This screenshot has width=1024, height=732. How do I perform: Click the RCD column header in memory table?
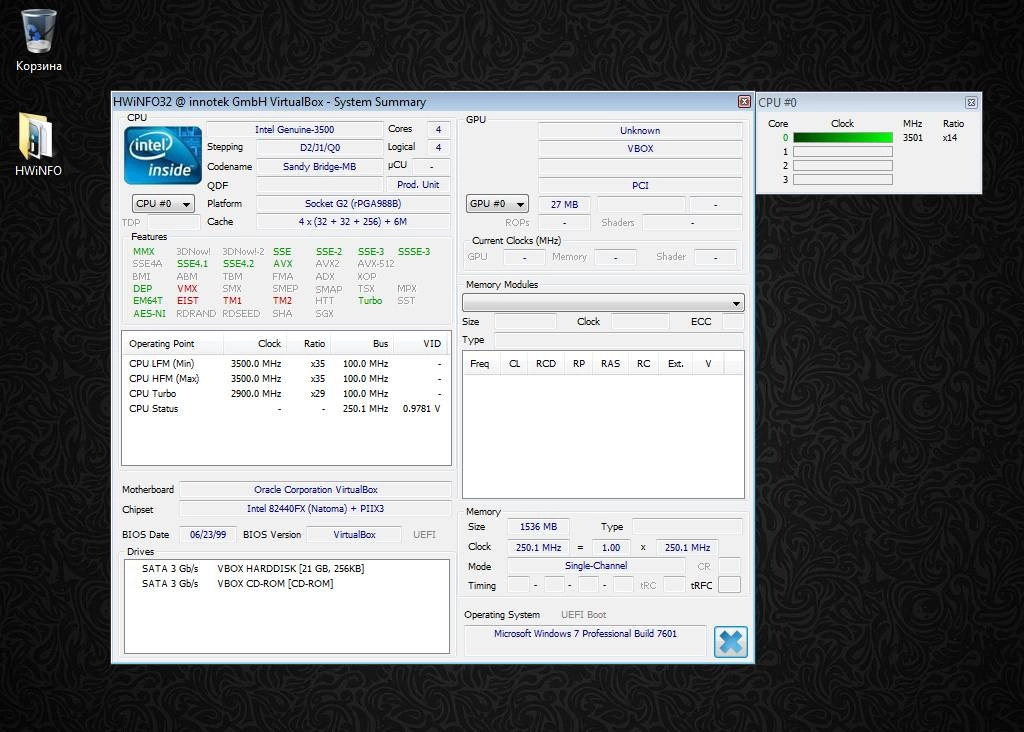point(546,364)
